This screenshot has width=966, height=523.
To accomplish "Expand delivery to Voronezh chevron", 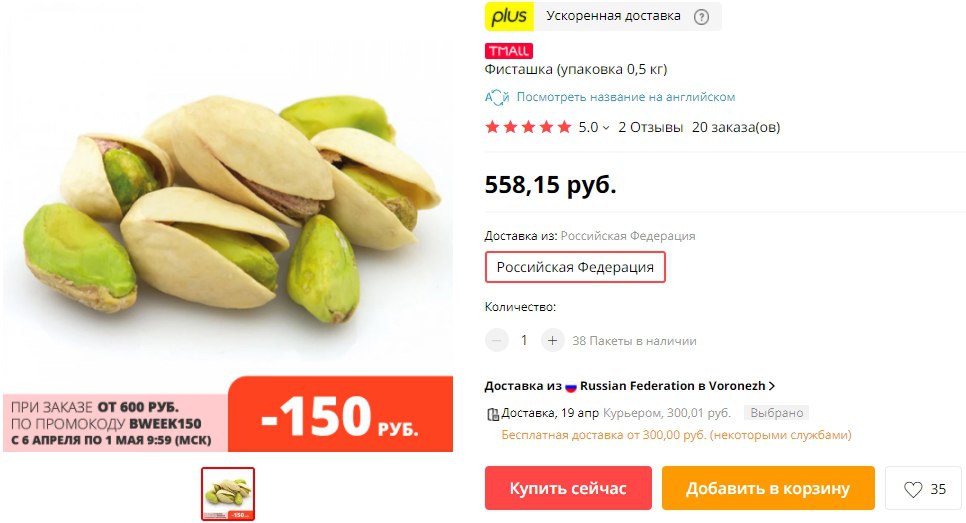I will (x=772, y=386).
